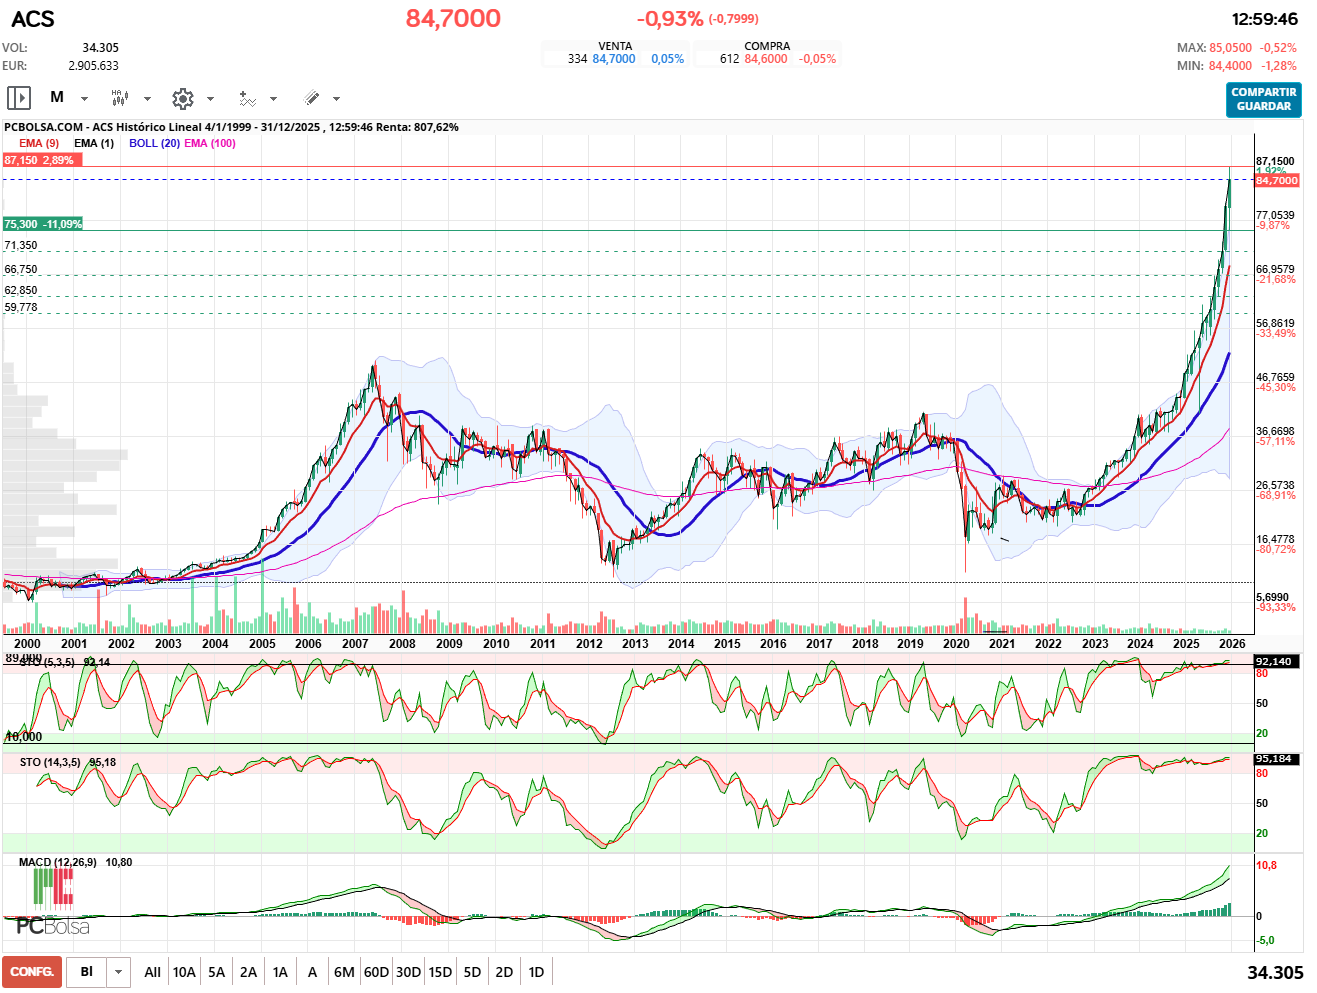
Task: Click the MACD (12,26,9) indicator label
Action: (x=58, y=862)
